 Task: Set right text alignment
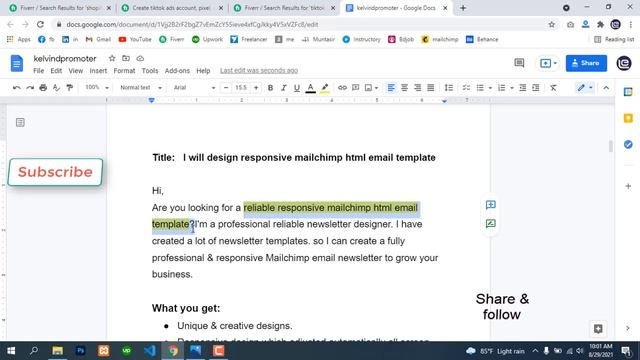tap(417, 88)
